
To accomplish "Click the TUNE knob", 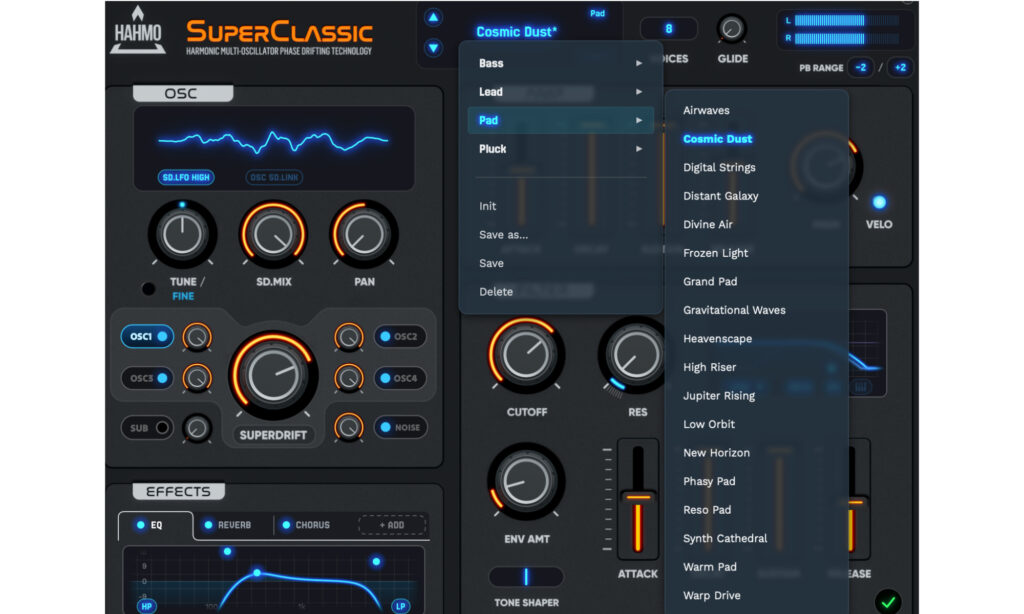I will [x=182, y=234].
